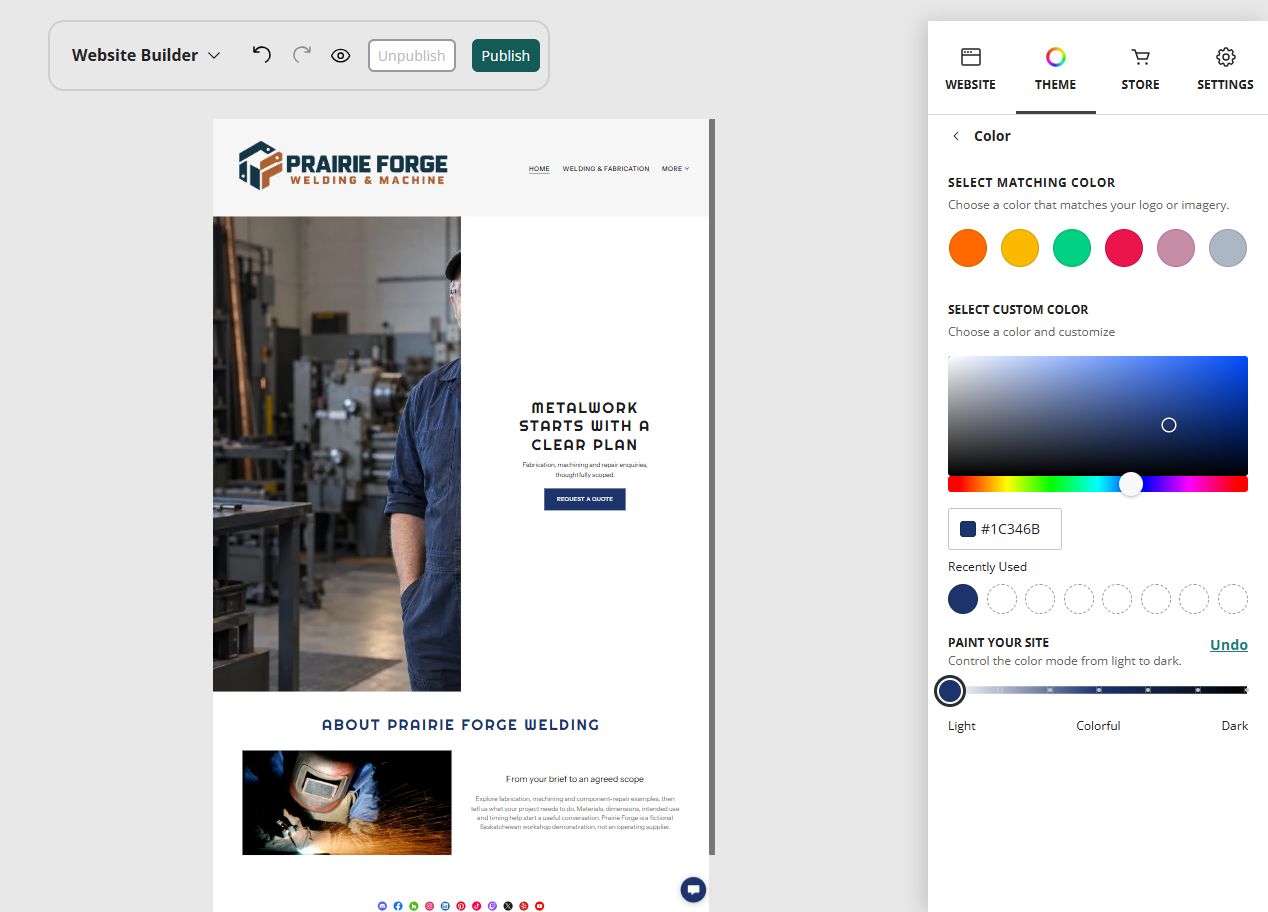The height and width of the screenshot is (912, 1268).
Task: Pick the mauve matching color swatch
Action: point(1176,248)
